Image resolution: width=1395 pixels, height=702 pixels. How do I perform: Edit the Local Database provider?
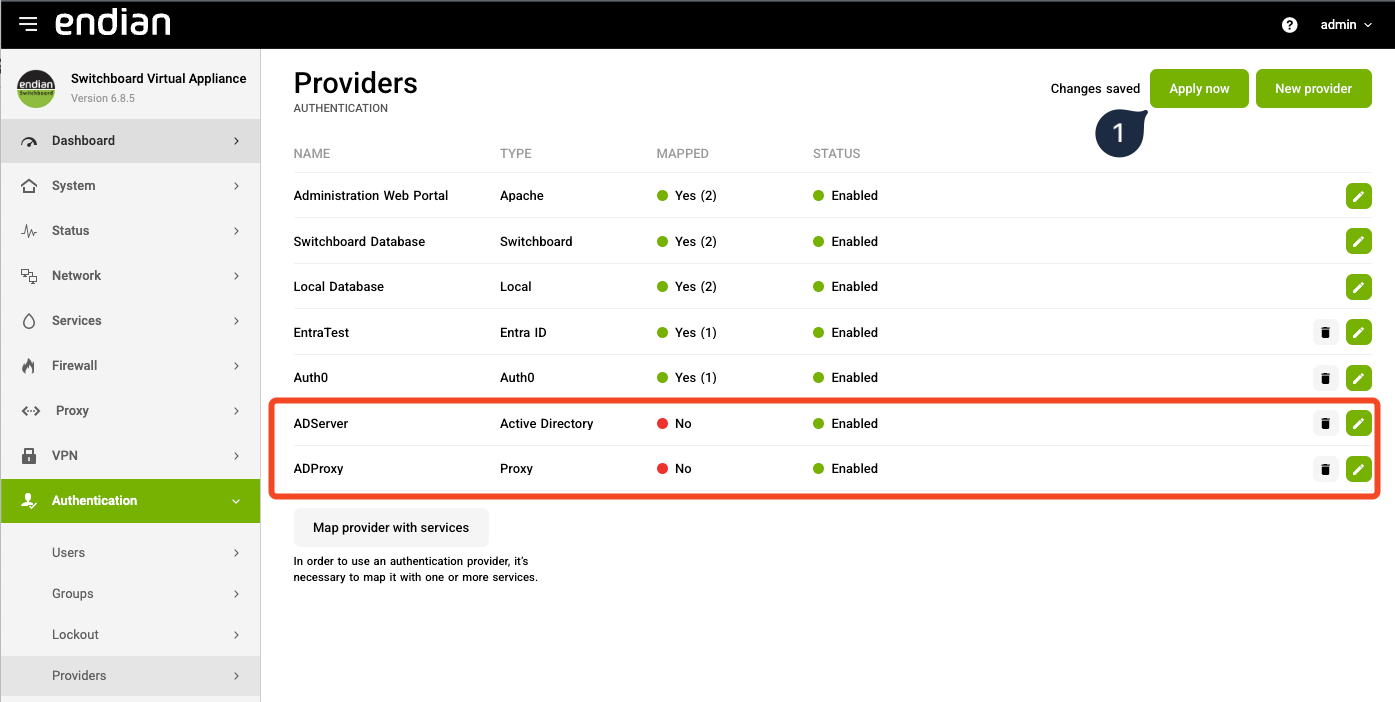coord(1358,287)
